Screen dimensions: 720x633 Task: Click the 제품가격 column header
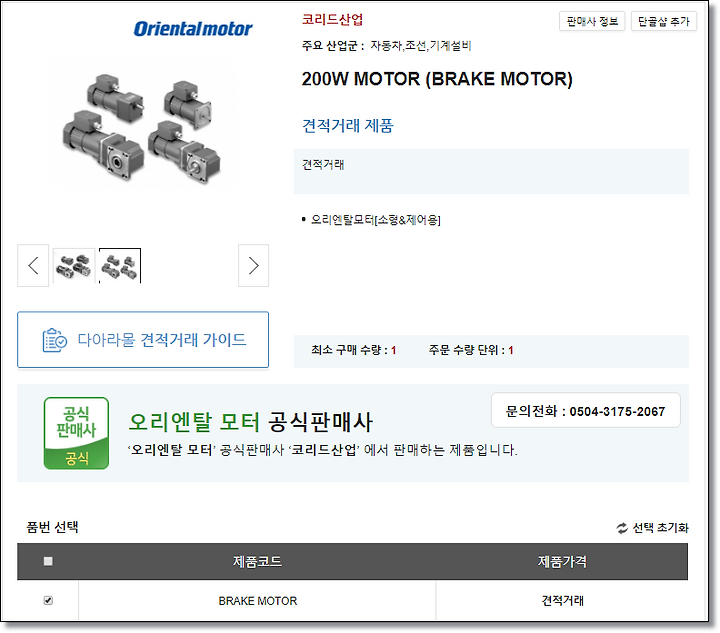[x=562, y=561]
